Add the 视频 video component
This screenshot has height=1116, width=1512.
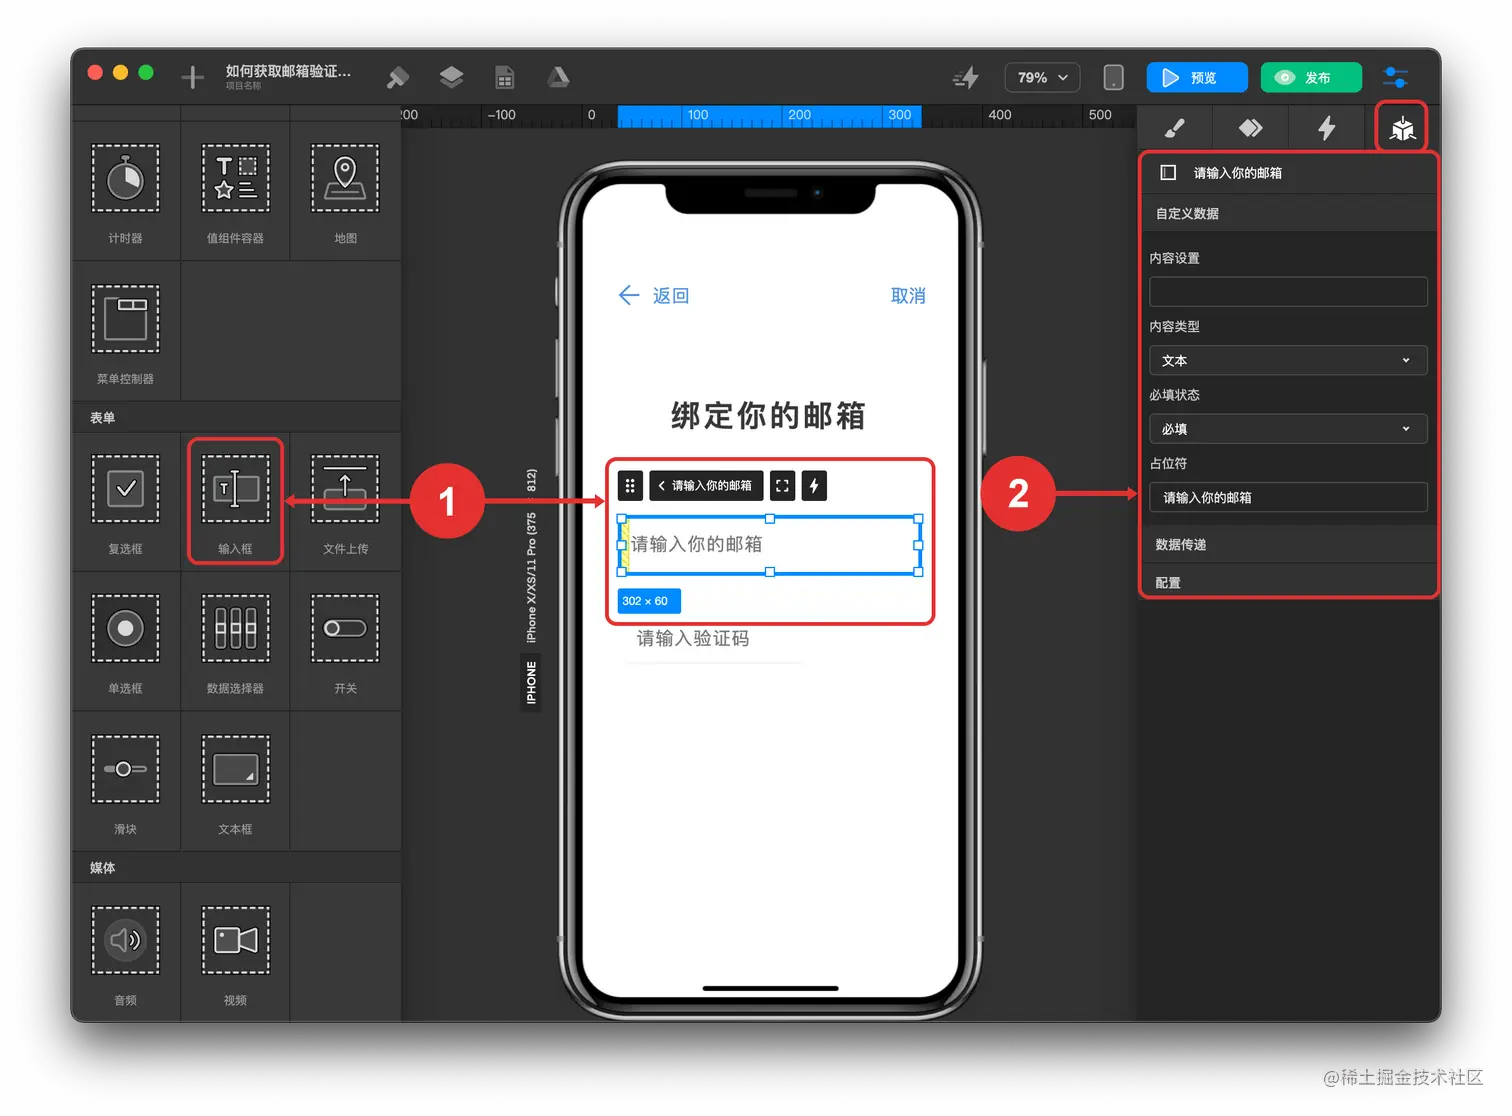(235, 940)
